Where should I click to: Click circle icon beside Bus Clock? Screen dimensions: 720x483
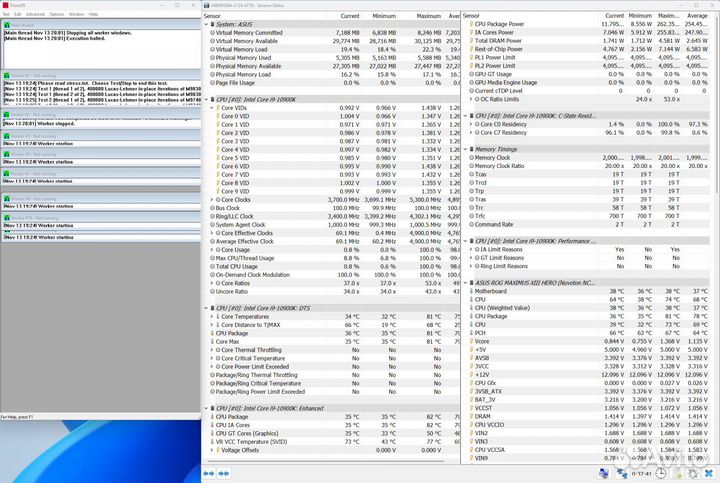click(213, 208)
